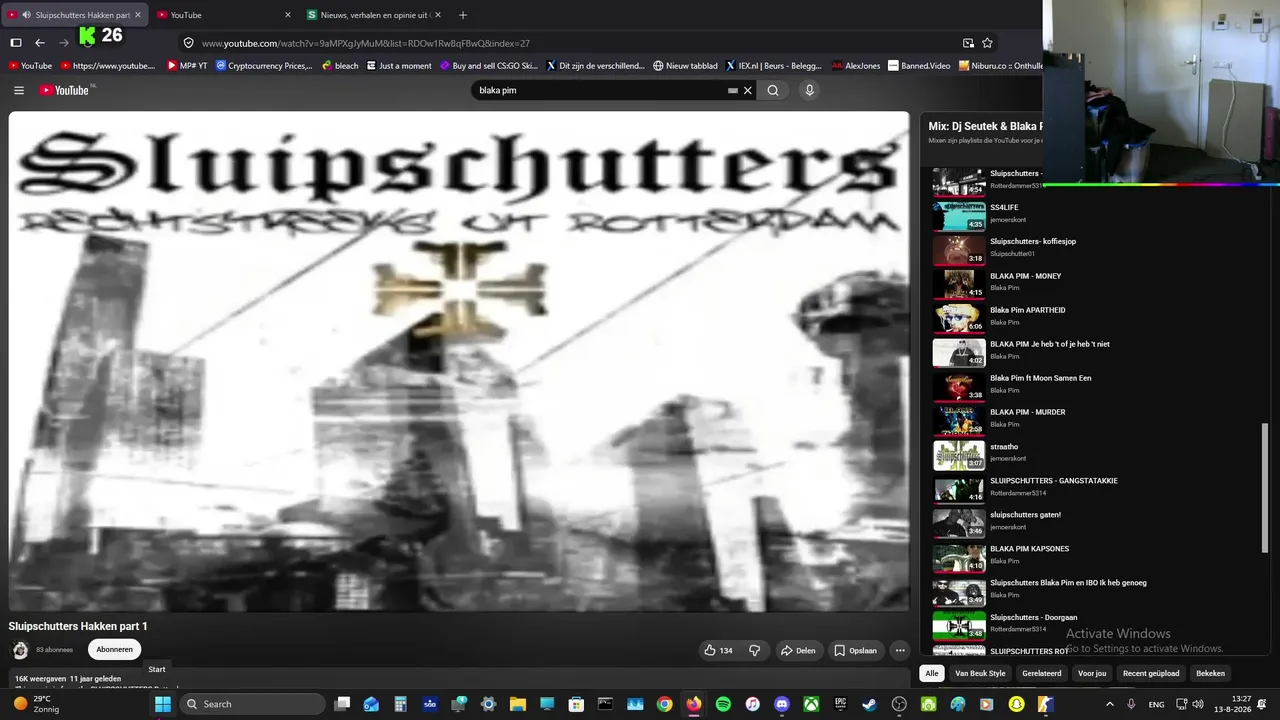Open picture-in-picture from the address bar
1280x720 pixels.
pyautogui.click(x=968, y=43)
